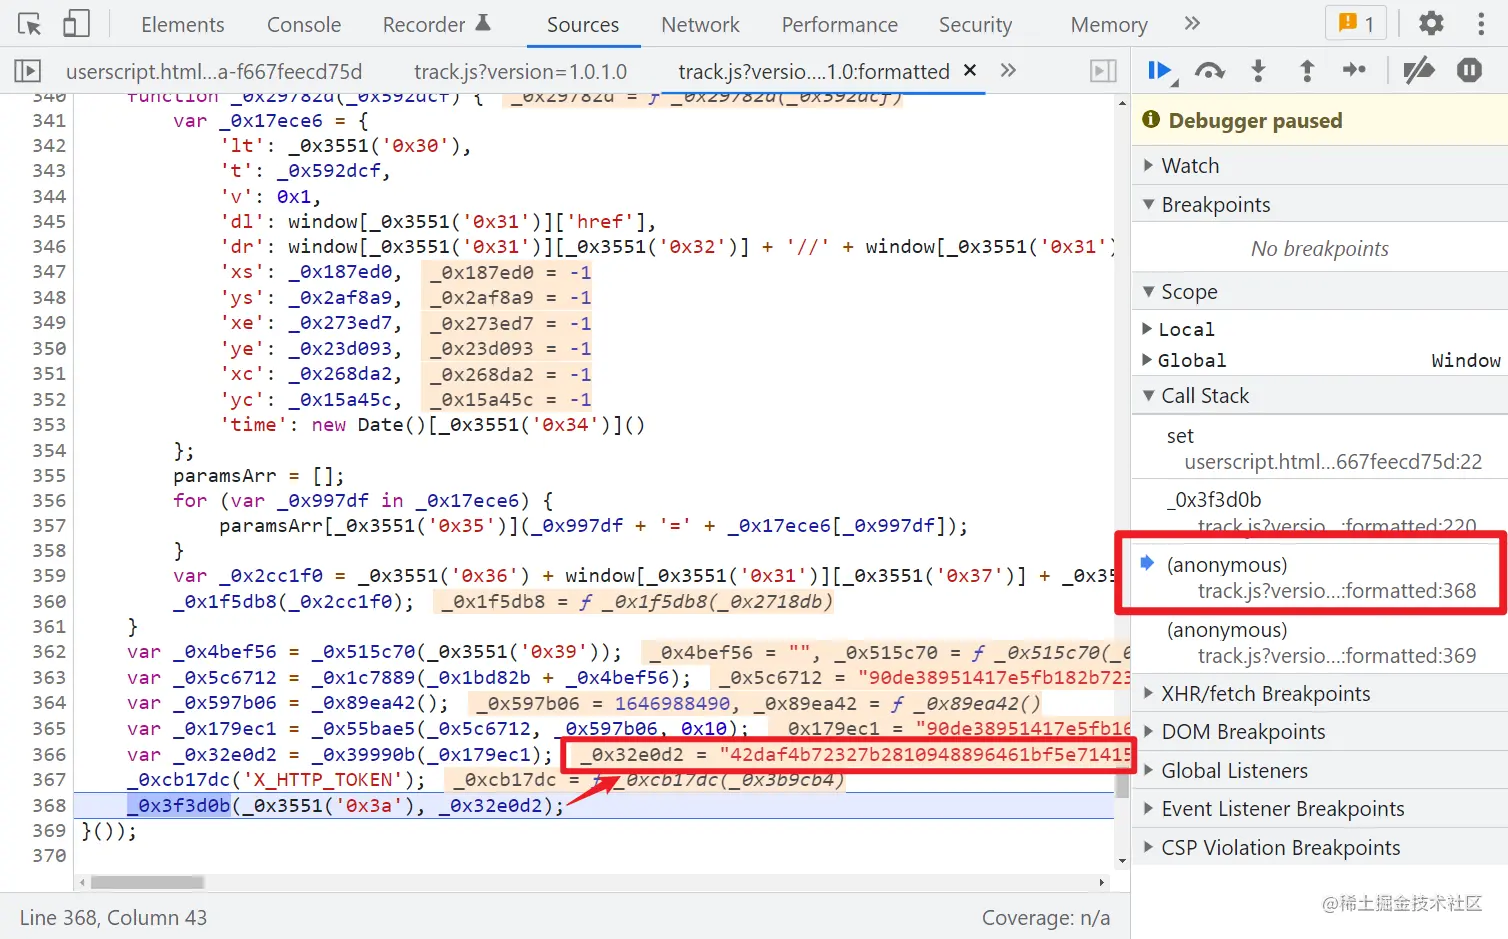Switch to the Console tab
Screen dimensions: 1508x939
tap(304, 24)
